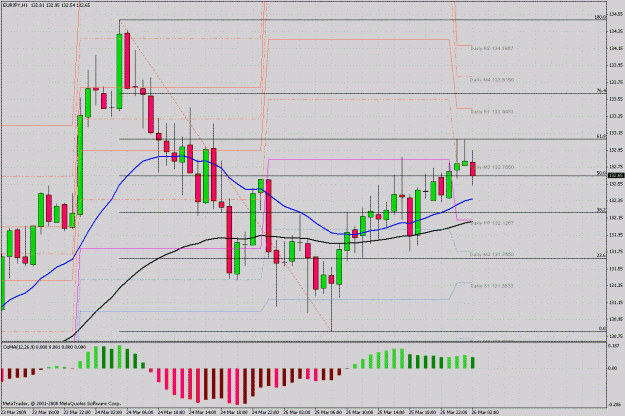This screenshot has height=416, width=625.
Task: Click the 134.55 price axis value
Action: pyautogui.click(x=616, y=14)
